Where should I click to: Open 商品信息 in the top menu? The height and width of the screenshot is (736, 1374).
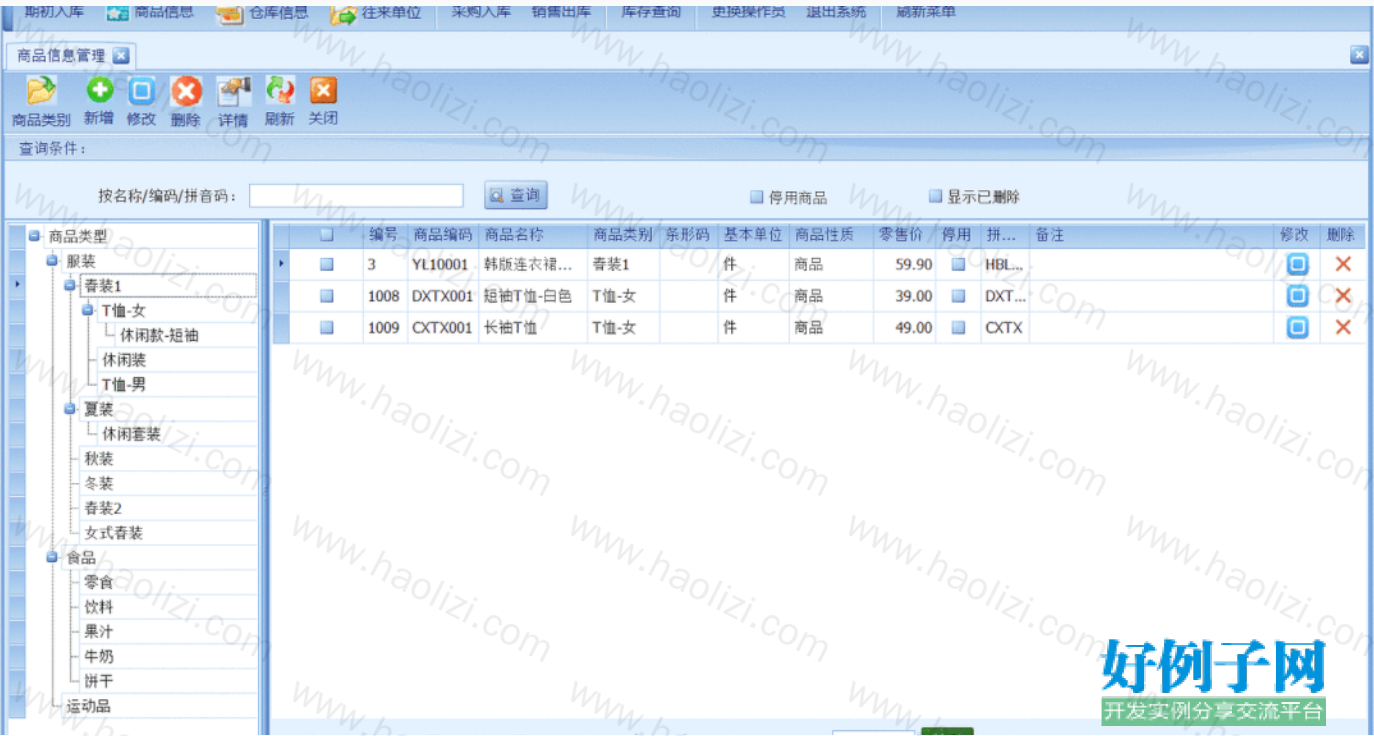click(151, 13)
